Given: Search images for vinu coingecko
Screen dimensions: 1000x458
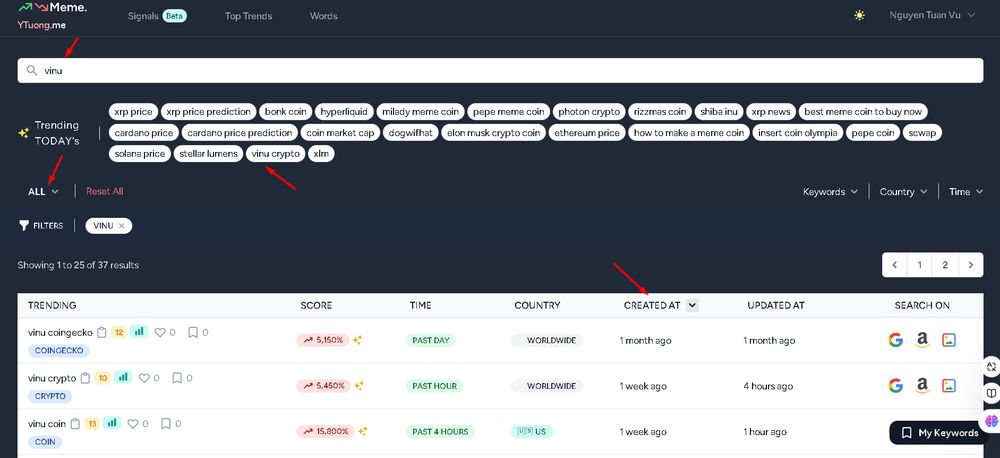Looking at the screenshot, I should [949, 340].
